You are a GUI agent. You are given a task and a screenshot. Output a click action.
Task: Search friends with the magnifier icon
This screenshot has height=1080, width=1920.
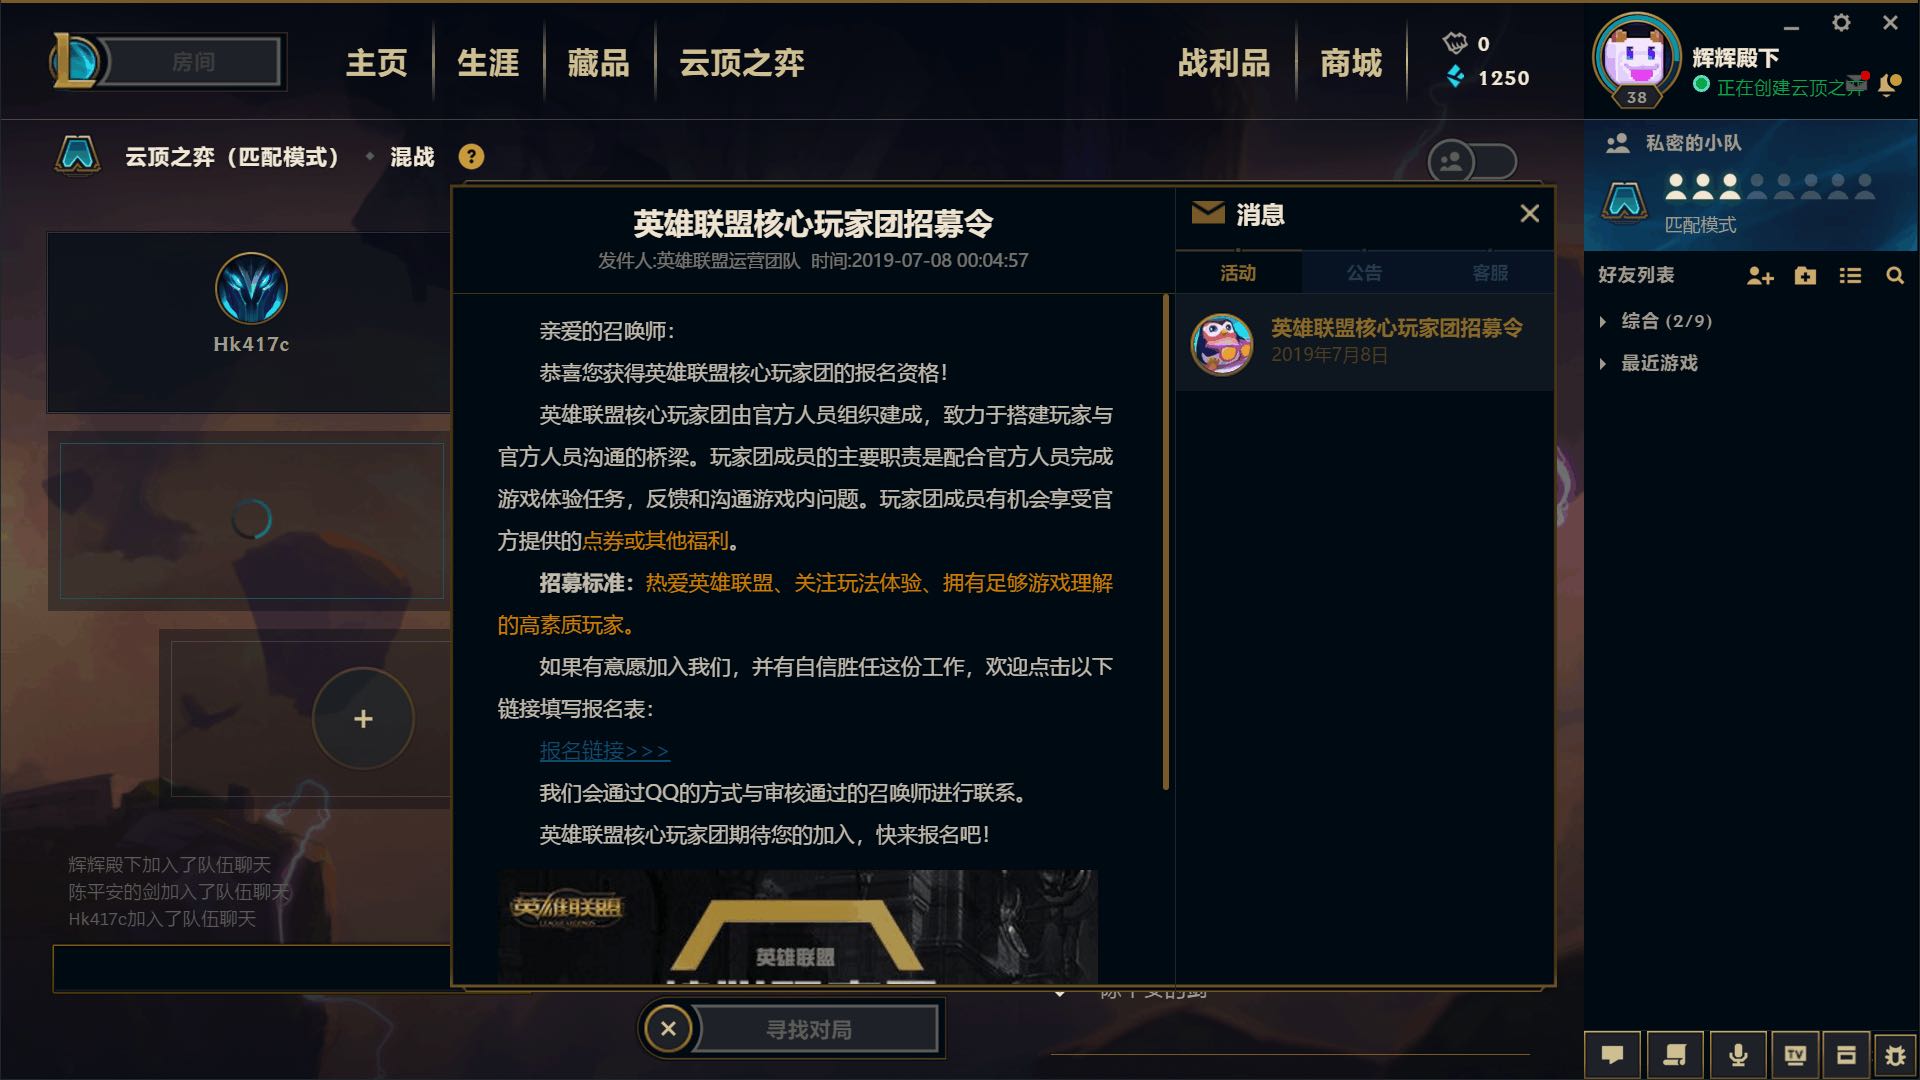pos(1895,276)
